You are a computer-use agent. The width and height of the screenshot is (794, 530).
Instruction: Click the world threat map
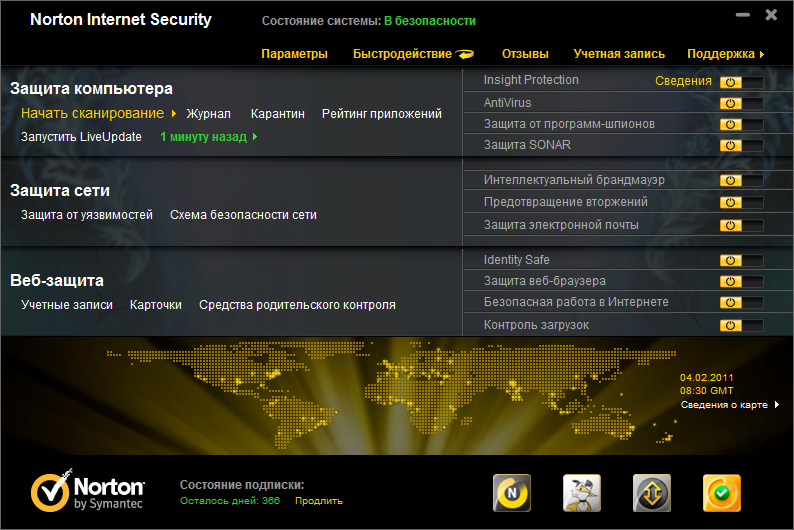(391, 395)
